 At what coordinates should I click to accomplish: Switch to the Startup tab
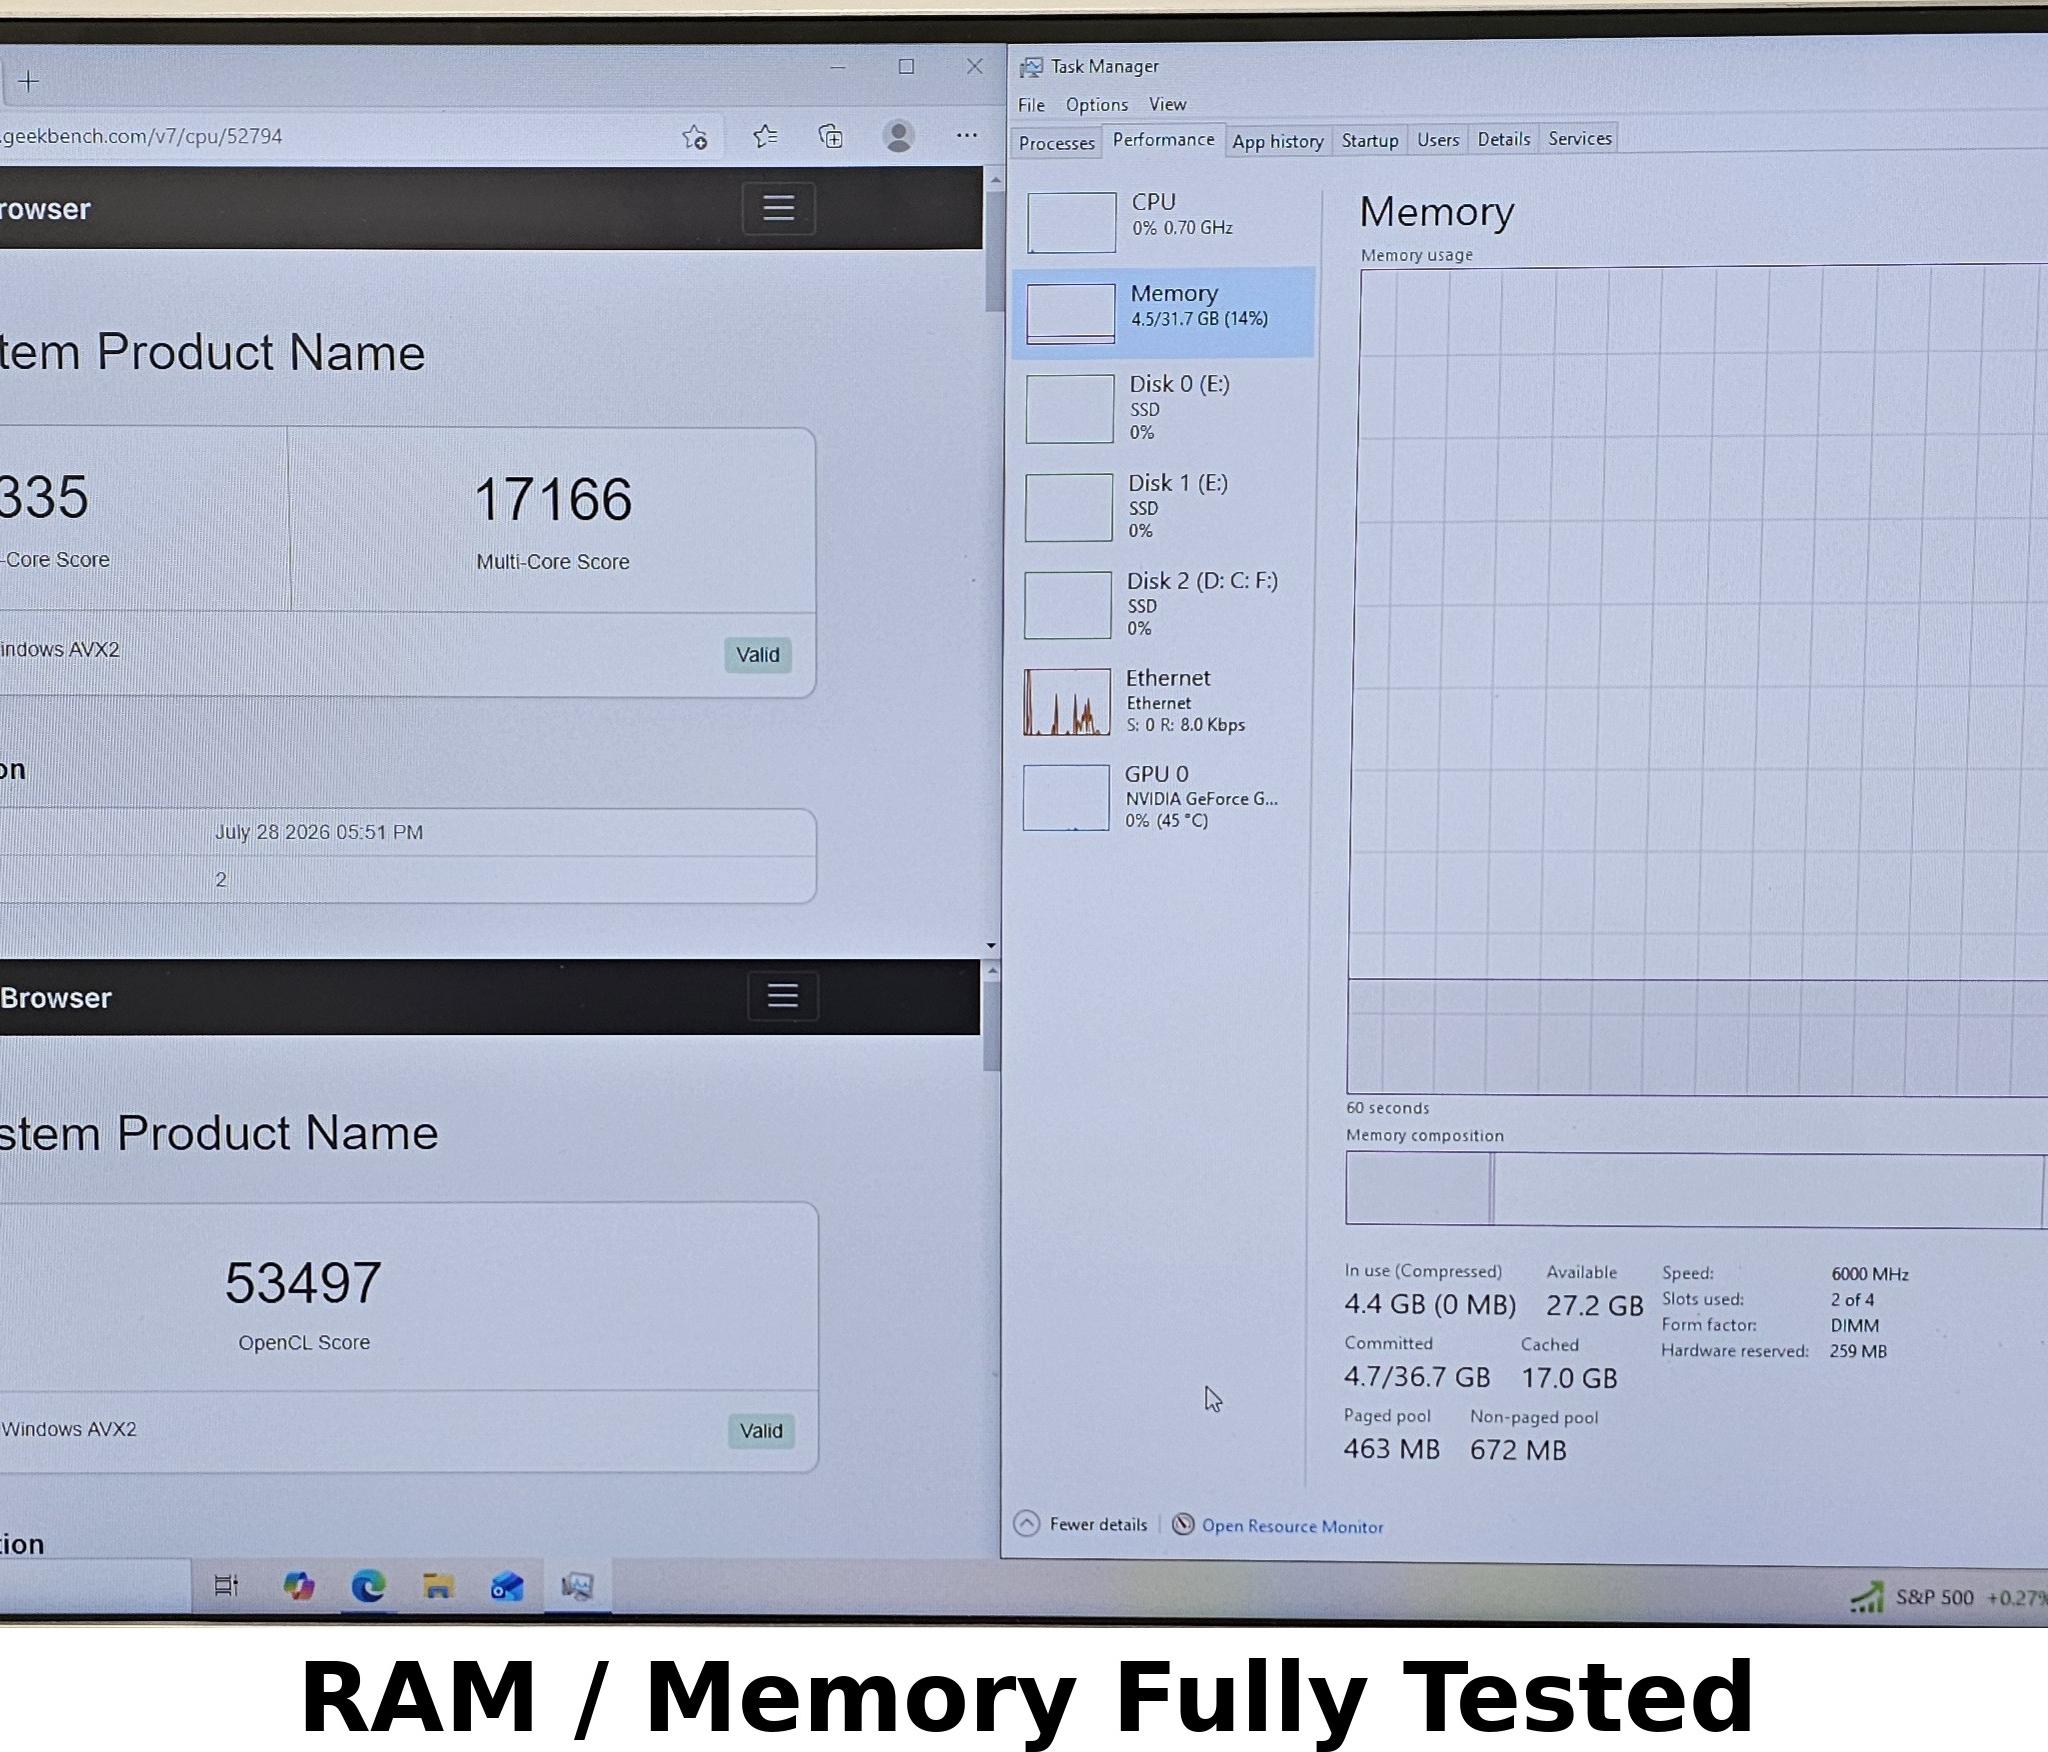click(1369, 140)
